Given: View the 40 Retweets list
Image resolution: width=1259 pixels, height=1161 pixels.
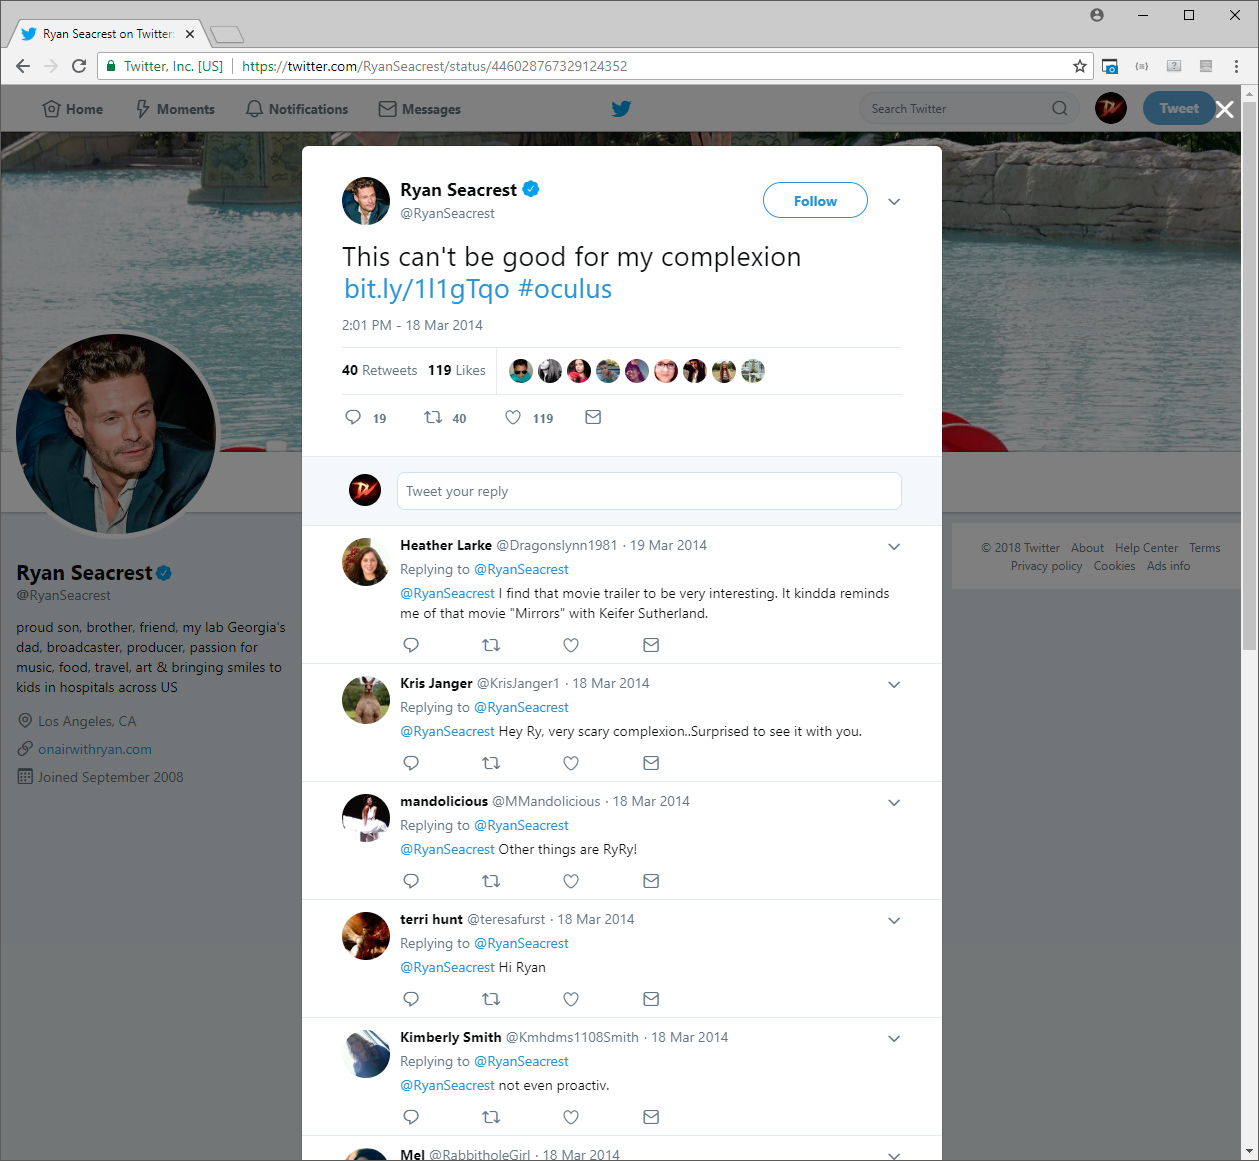Looking at the screenshot, I should 379,370.
